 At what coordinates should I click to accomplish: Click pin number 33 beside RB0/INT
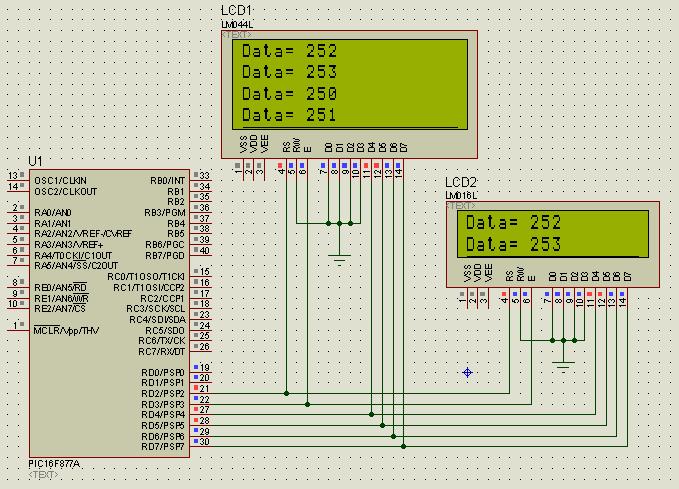[x=204, y=175]
